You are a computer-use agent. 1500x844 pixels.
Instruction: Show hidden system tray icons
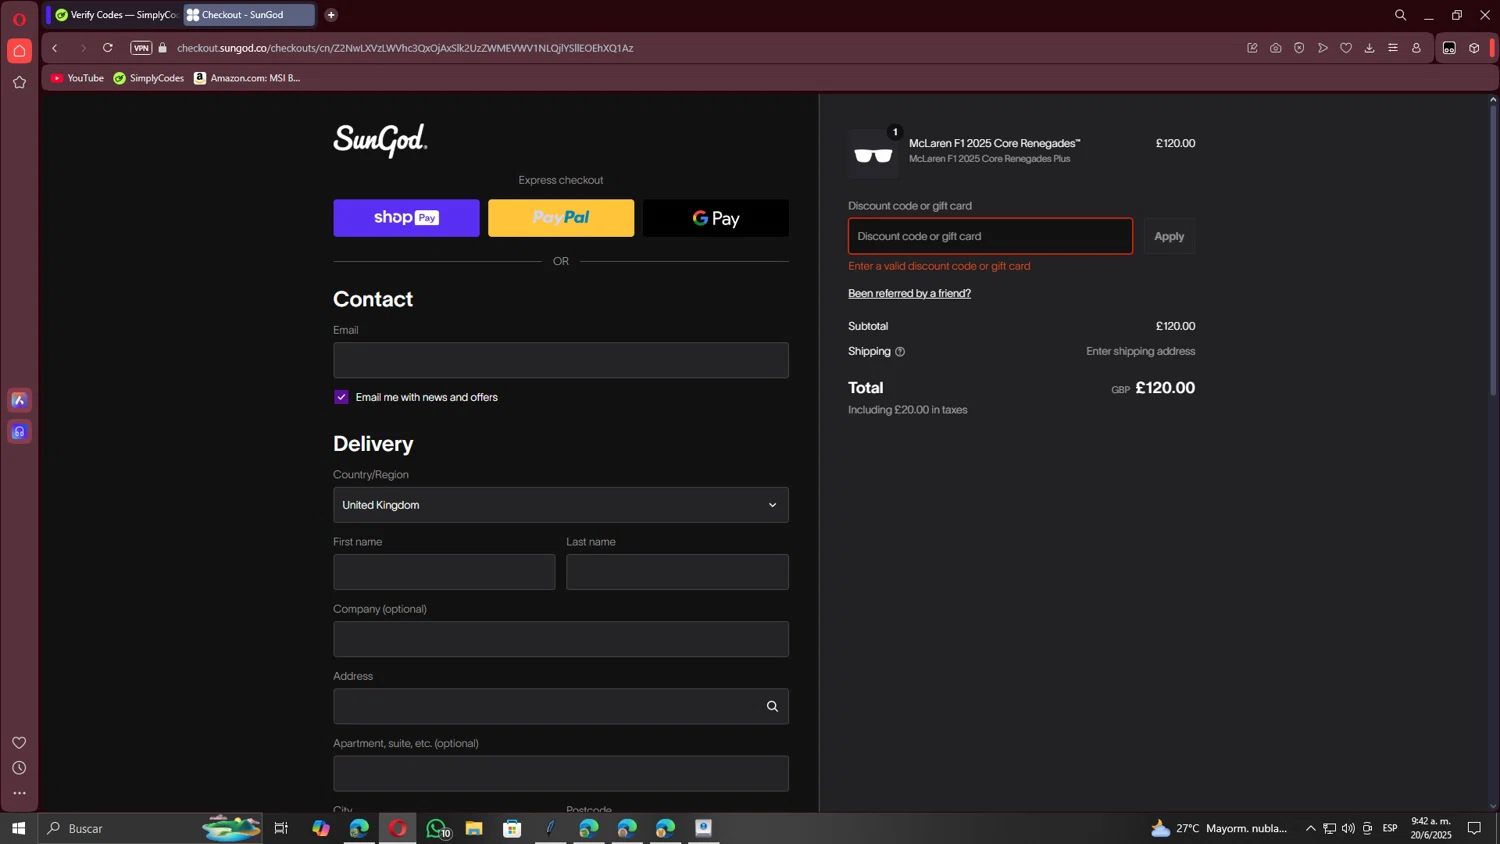(1310, 828)
